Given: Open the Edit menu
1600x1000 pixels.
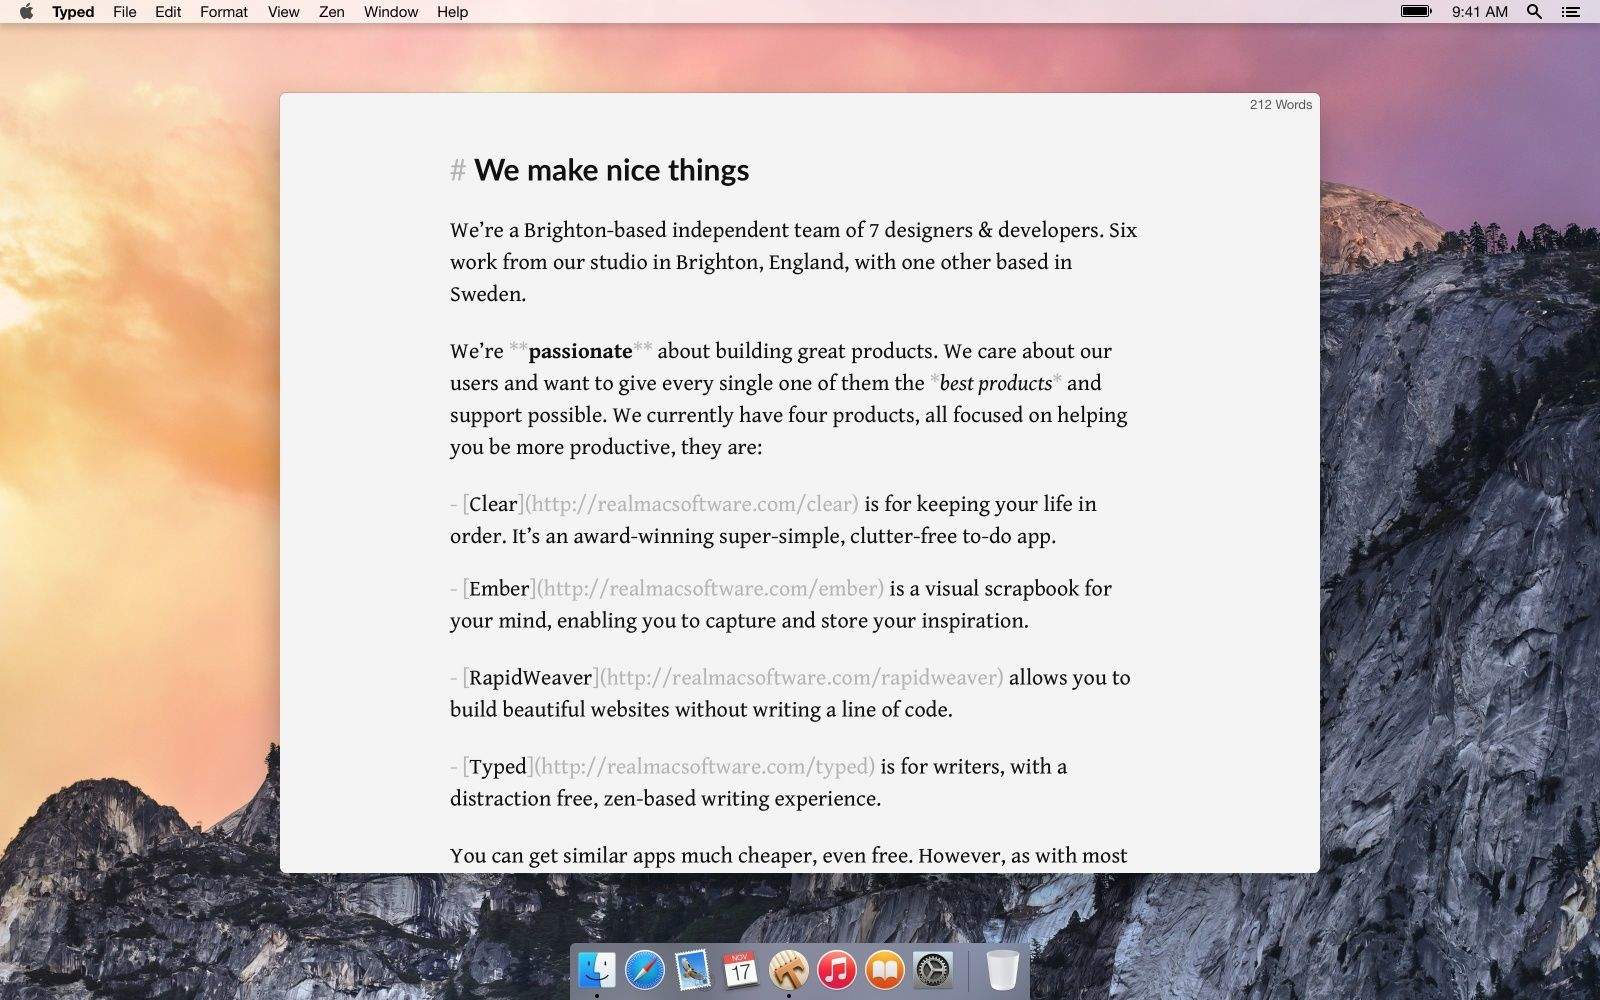Looking at the screenshot, I should point(168,12).
